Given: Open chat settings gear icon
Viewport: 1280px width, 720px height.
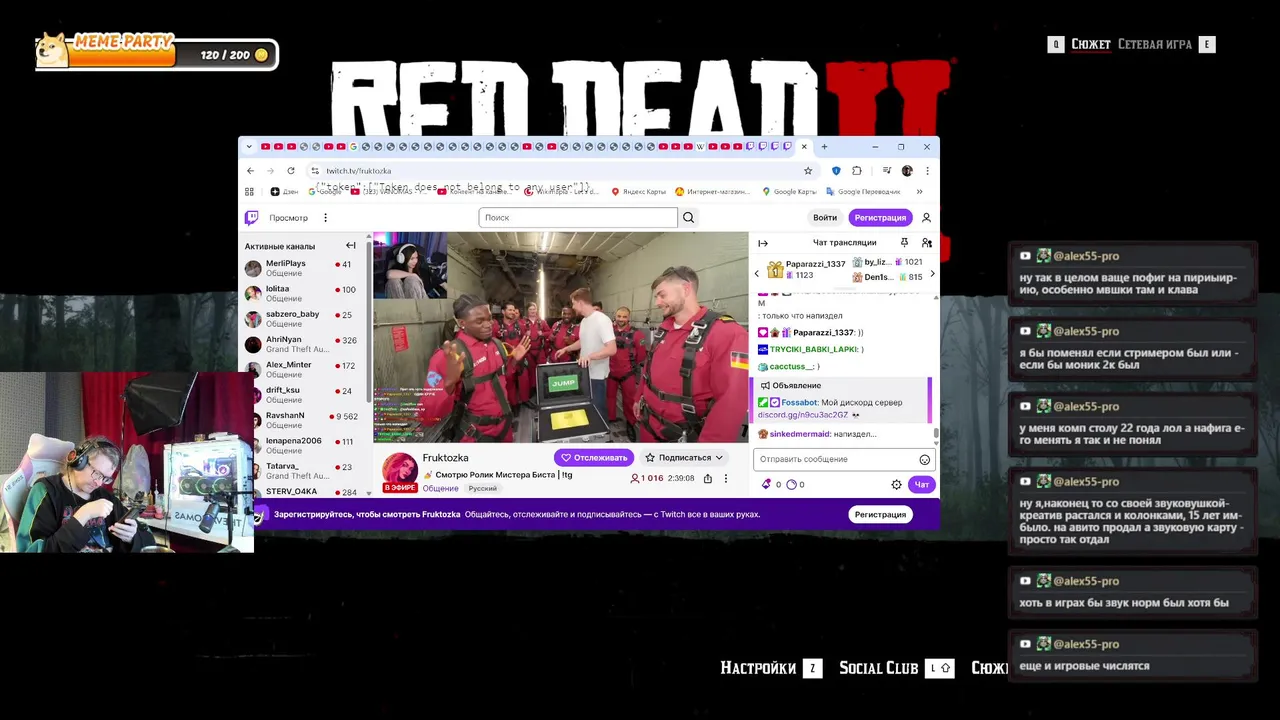Looking at the screenshot, I should click(896, 485).
